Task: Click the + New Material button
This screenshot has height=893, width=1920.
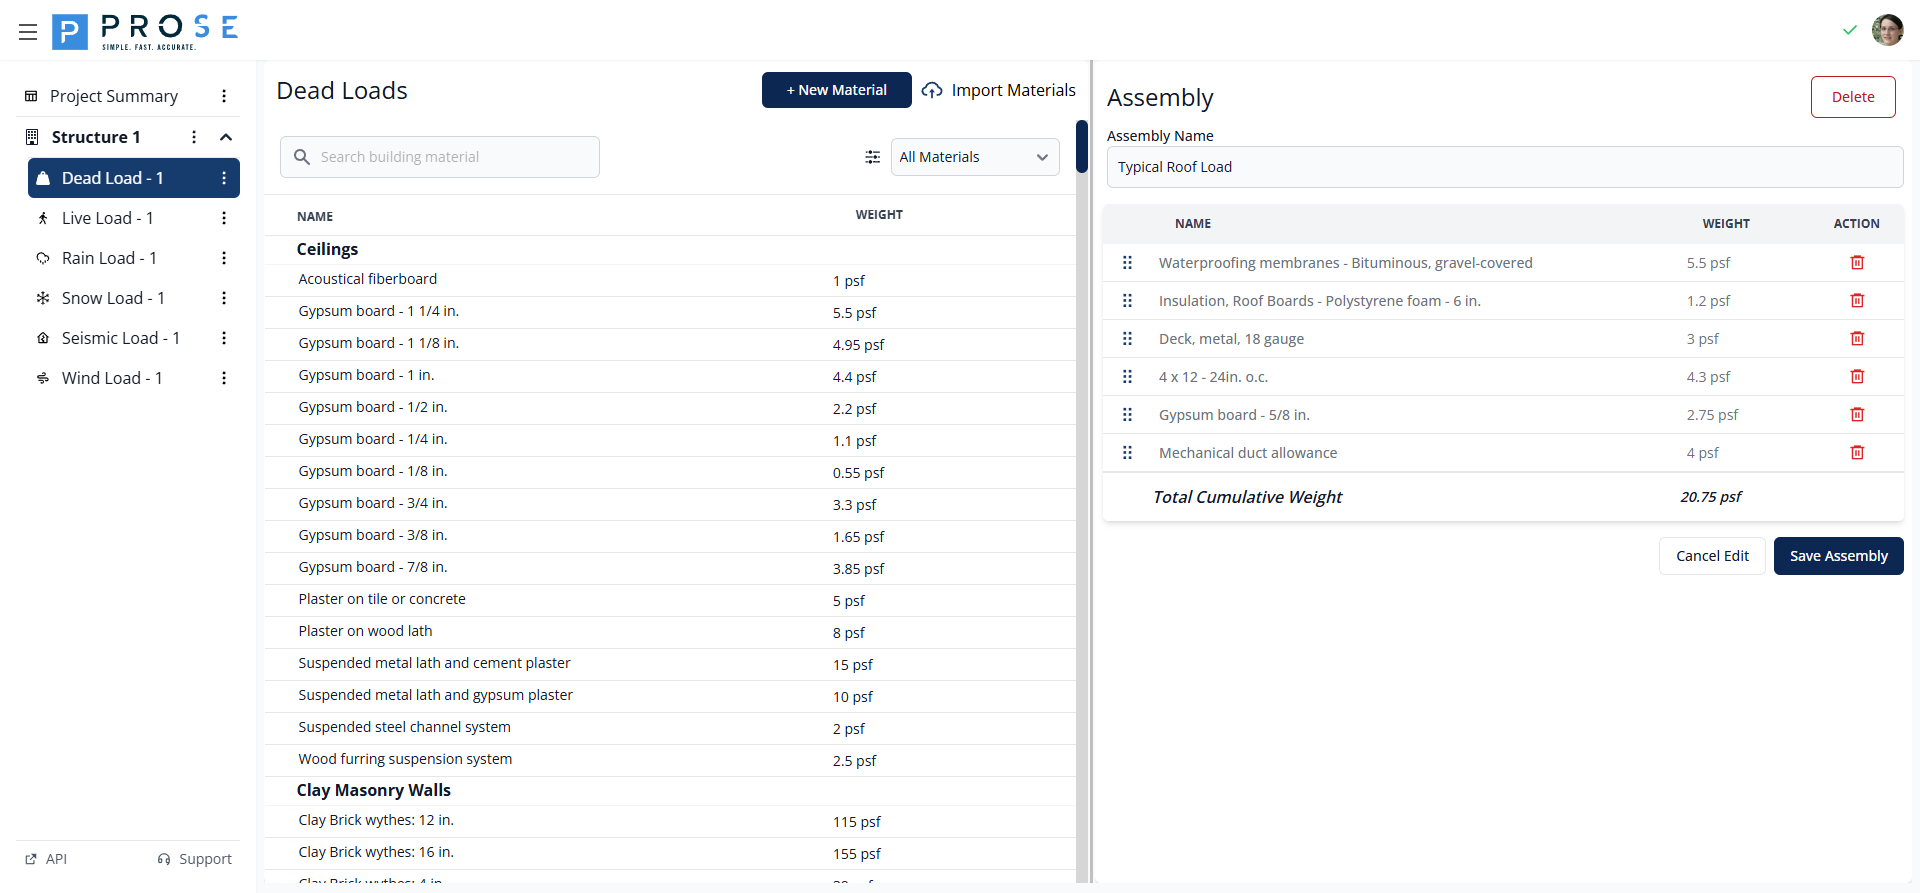Action: (x=837, y=90)
